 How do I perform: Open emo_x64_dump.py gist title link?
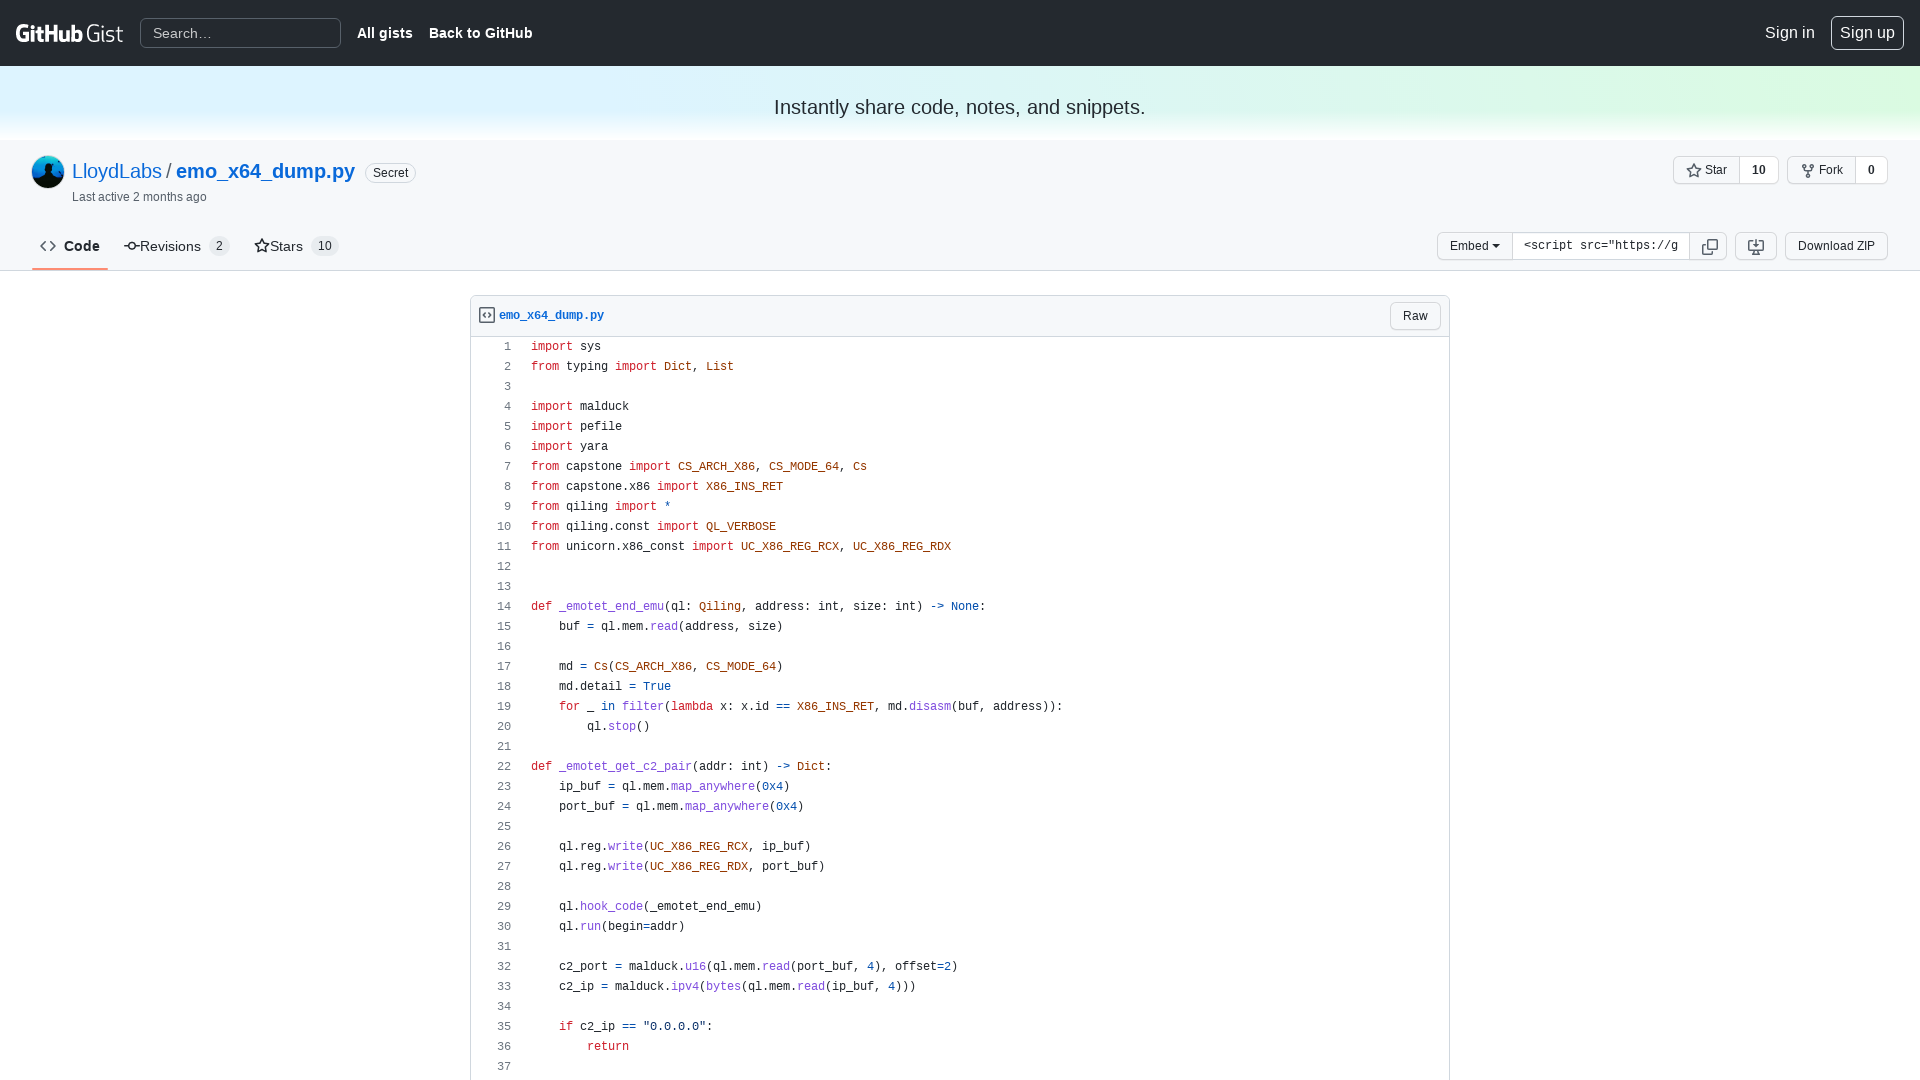click(x=265, y=171)
